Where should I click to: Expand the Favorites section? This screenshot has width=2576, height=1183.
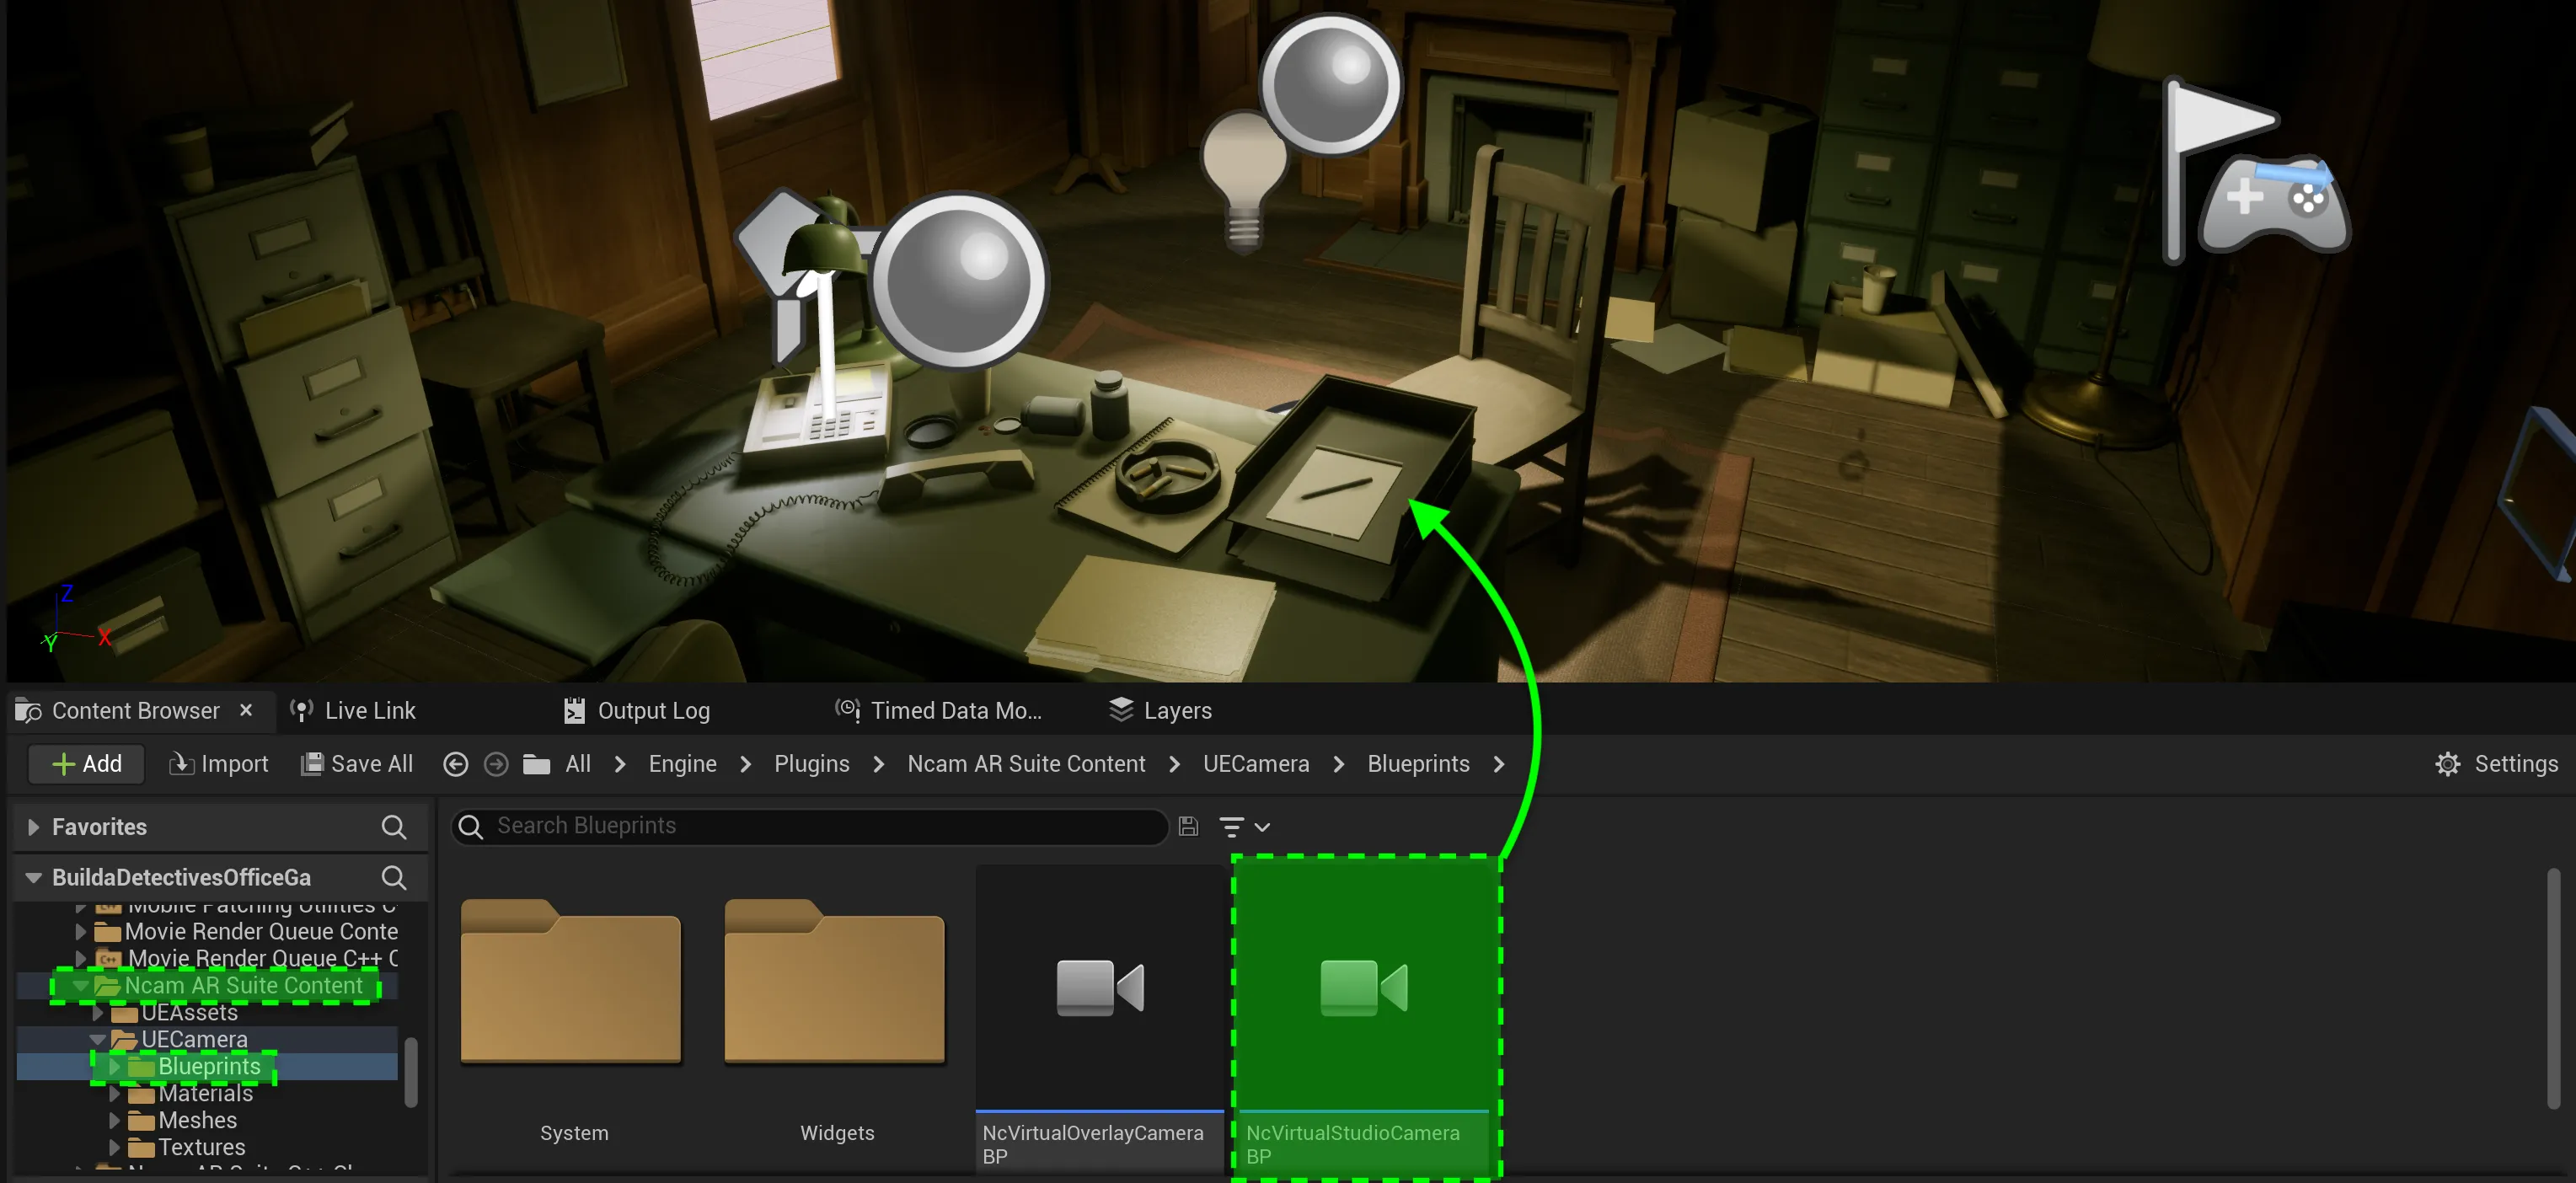33,827
